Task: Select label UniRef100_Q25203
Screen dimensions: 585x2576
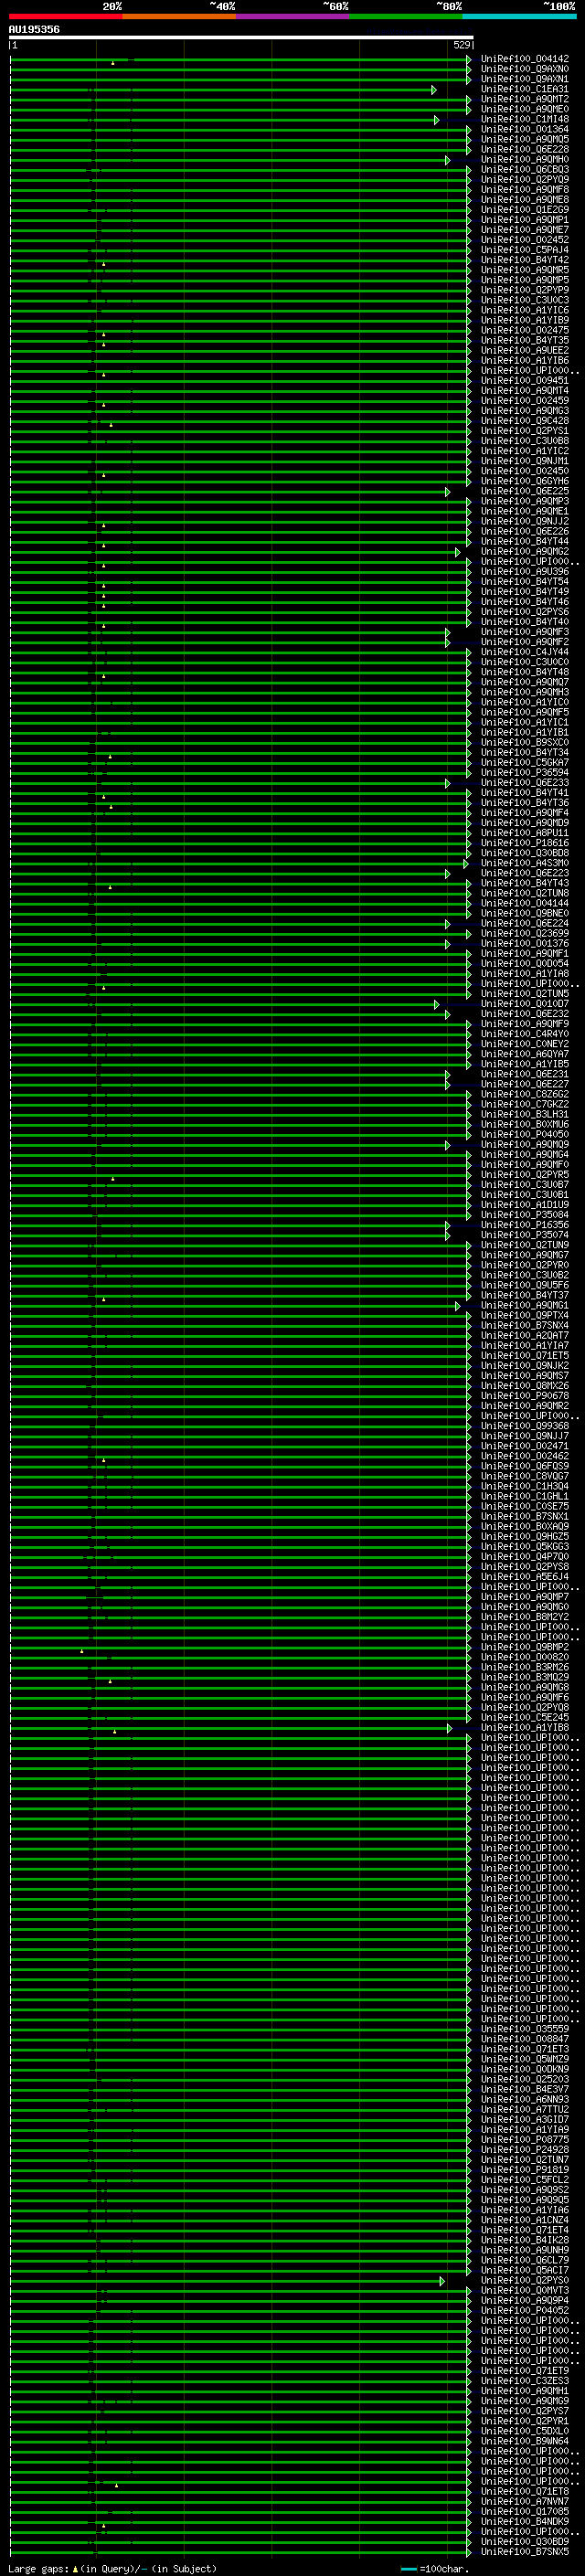Action: pos(525,2078)
